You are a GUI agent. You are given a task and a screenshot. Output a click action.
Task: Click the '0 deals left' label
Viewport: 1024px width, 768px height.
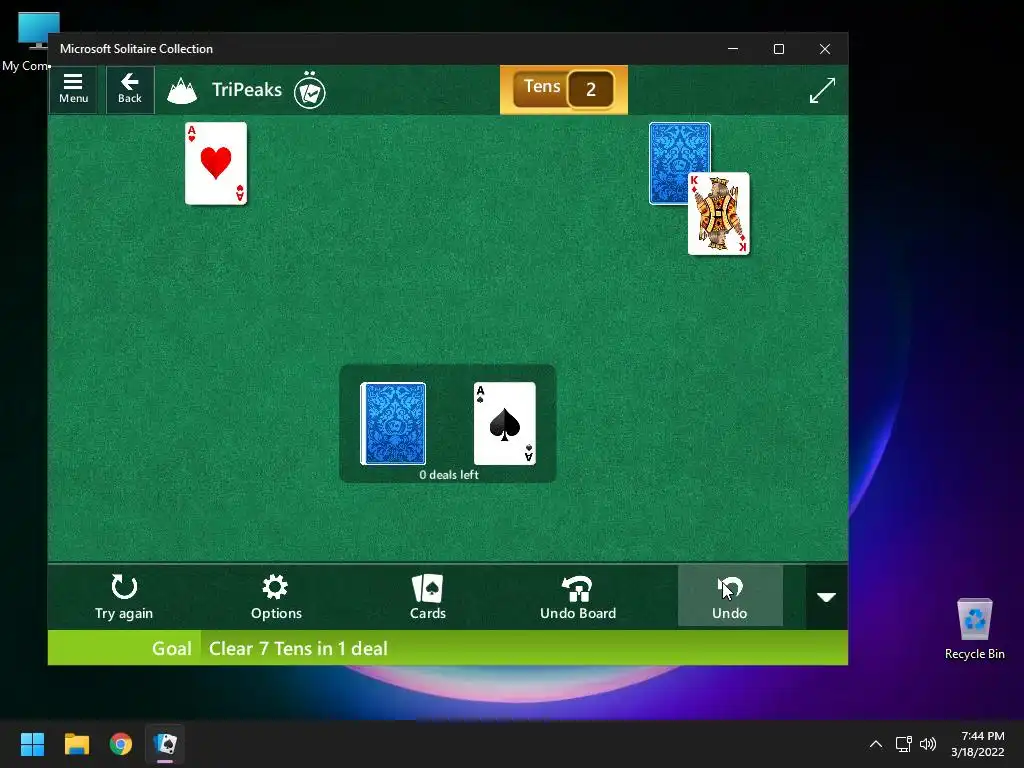pos(449,475)
